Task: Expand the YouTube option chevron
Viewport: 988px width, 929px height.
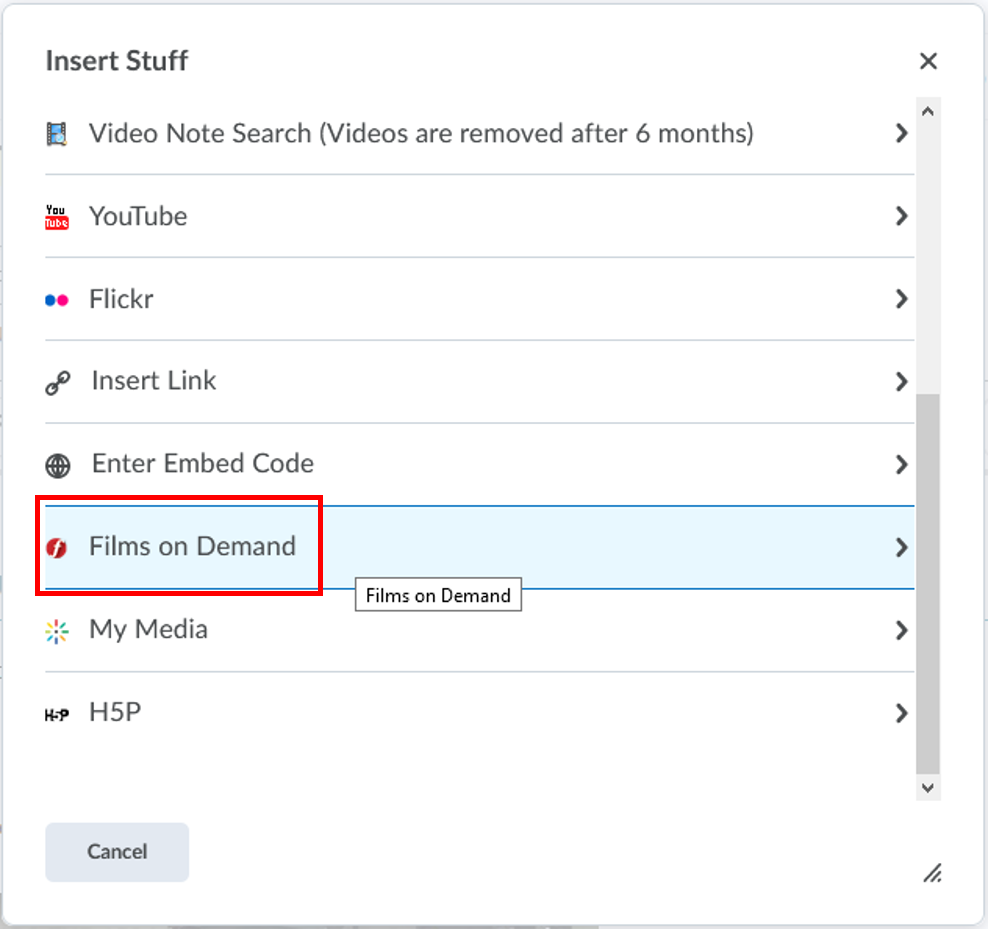Action: pos(902,216)
